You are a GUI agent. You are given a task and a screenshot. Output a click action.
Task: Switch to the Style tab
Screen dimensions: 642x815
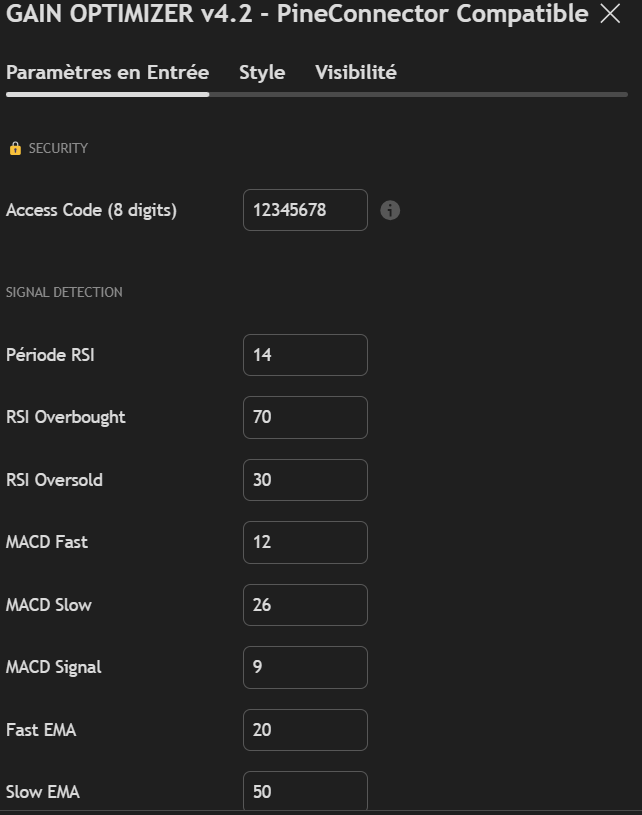coord(261,72)
